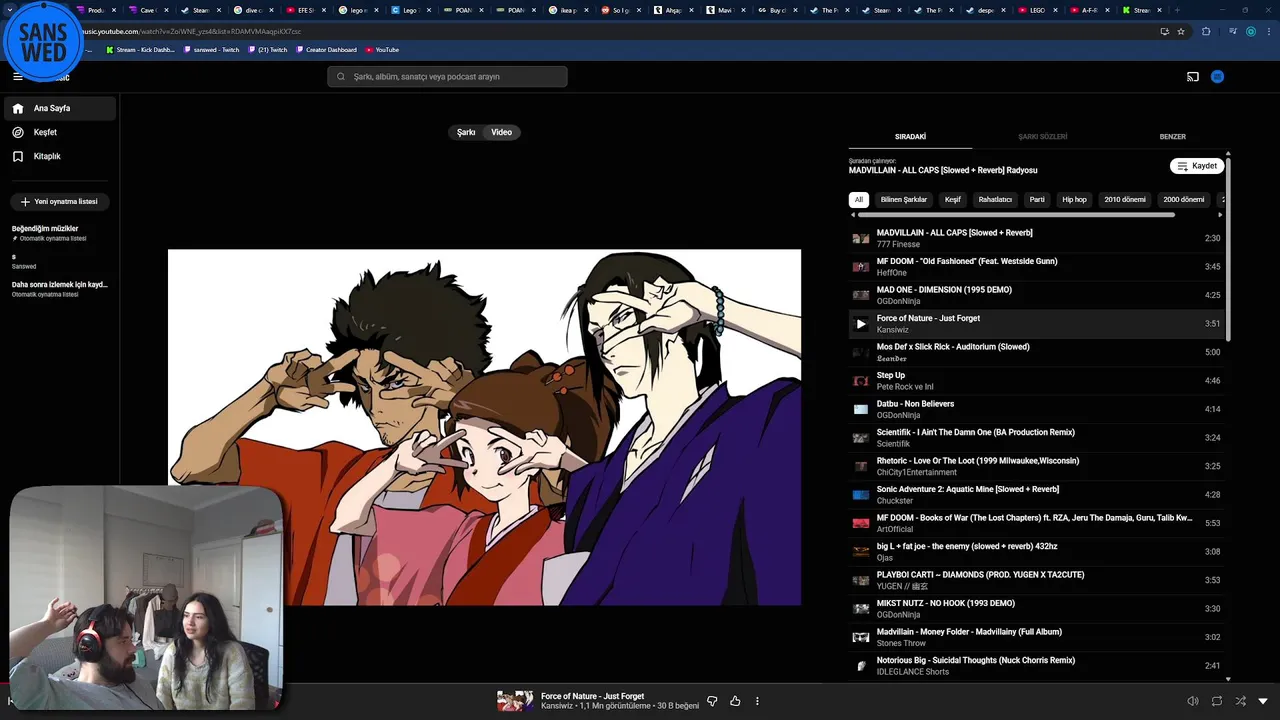Click the Old Fashioned row thumbnail
The image size is (1280, 720).
click(860, 267)
